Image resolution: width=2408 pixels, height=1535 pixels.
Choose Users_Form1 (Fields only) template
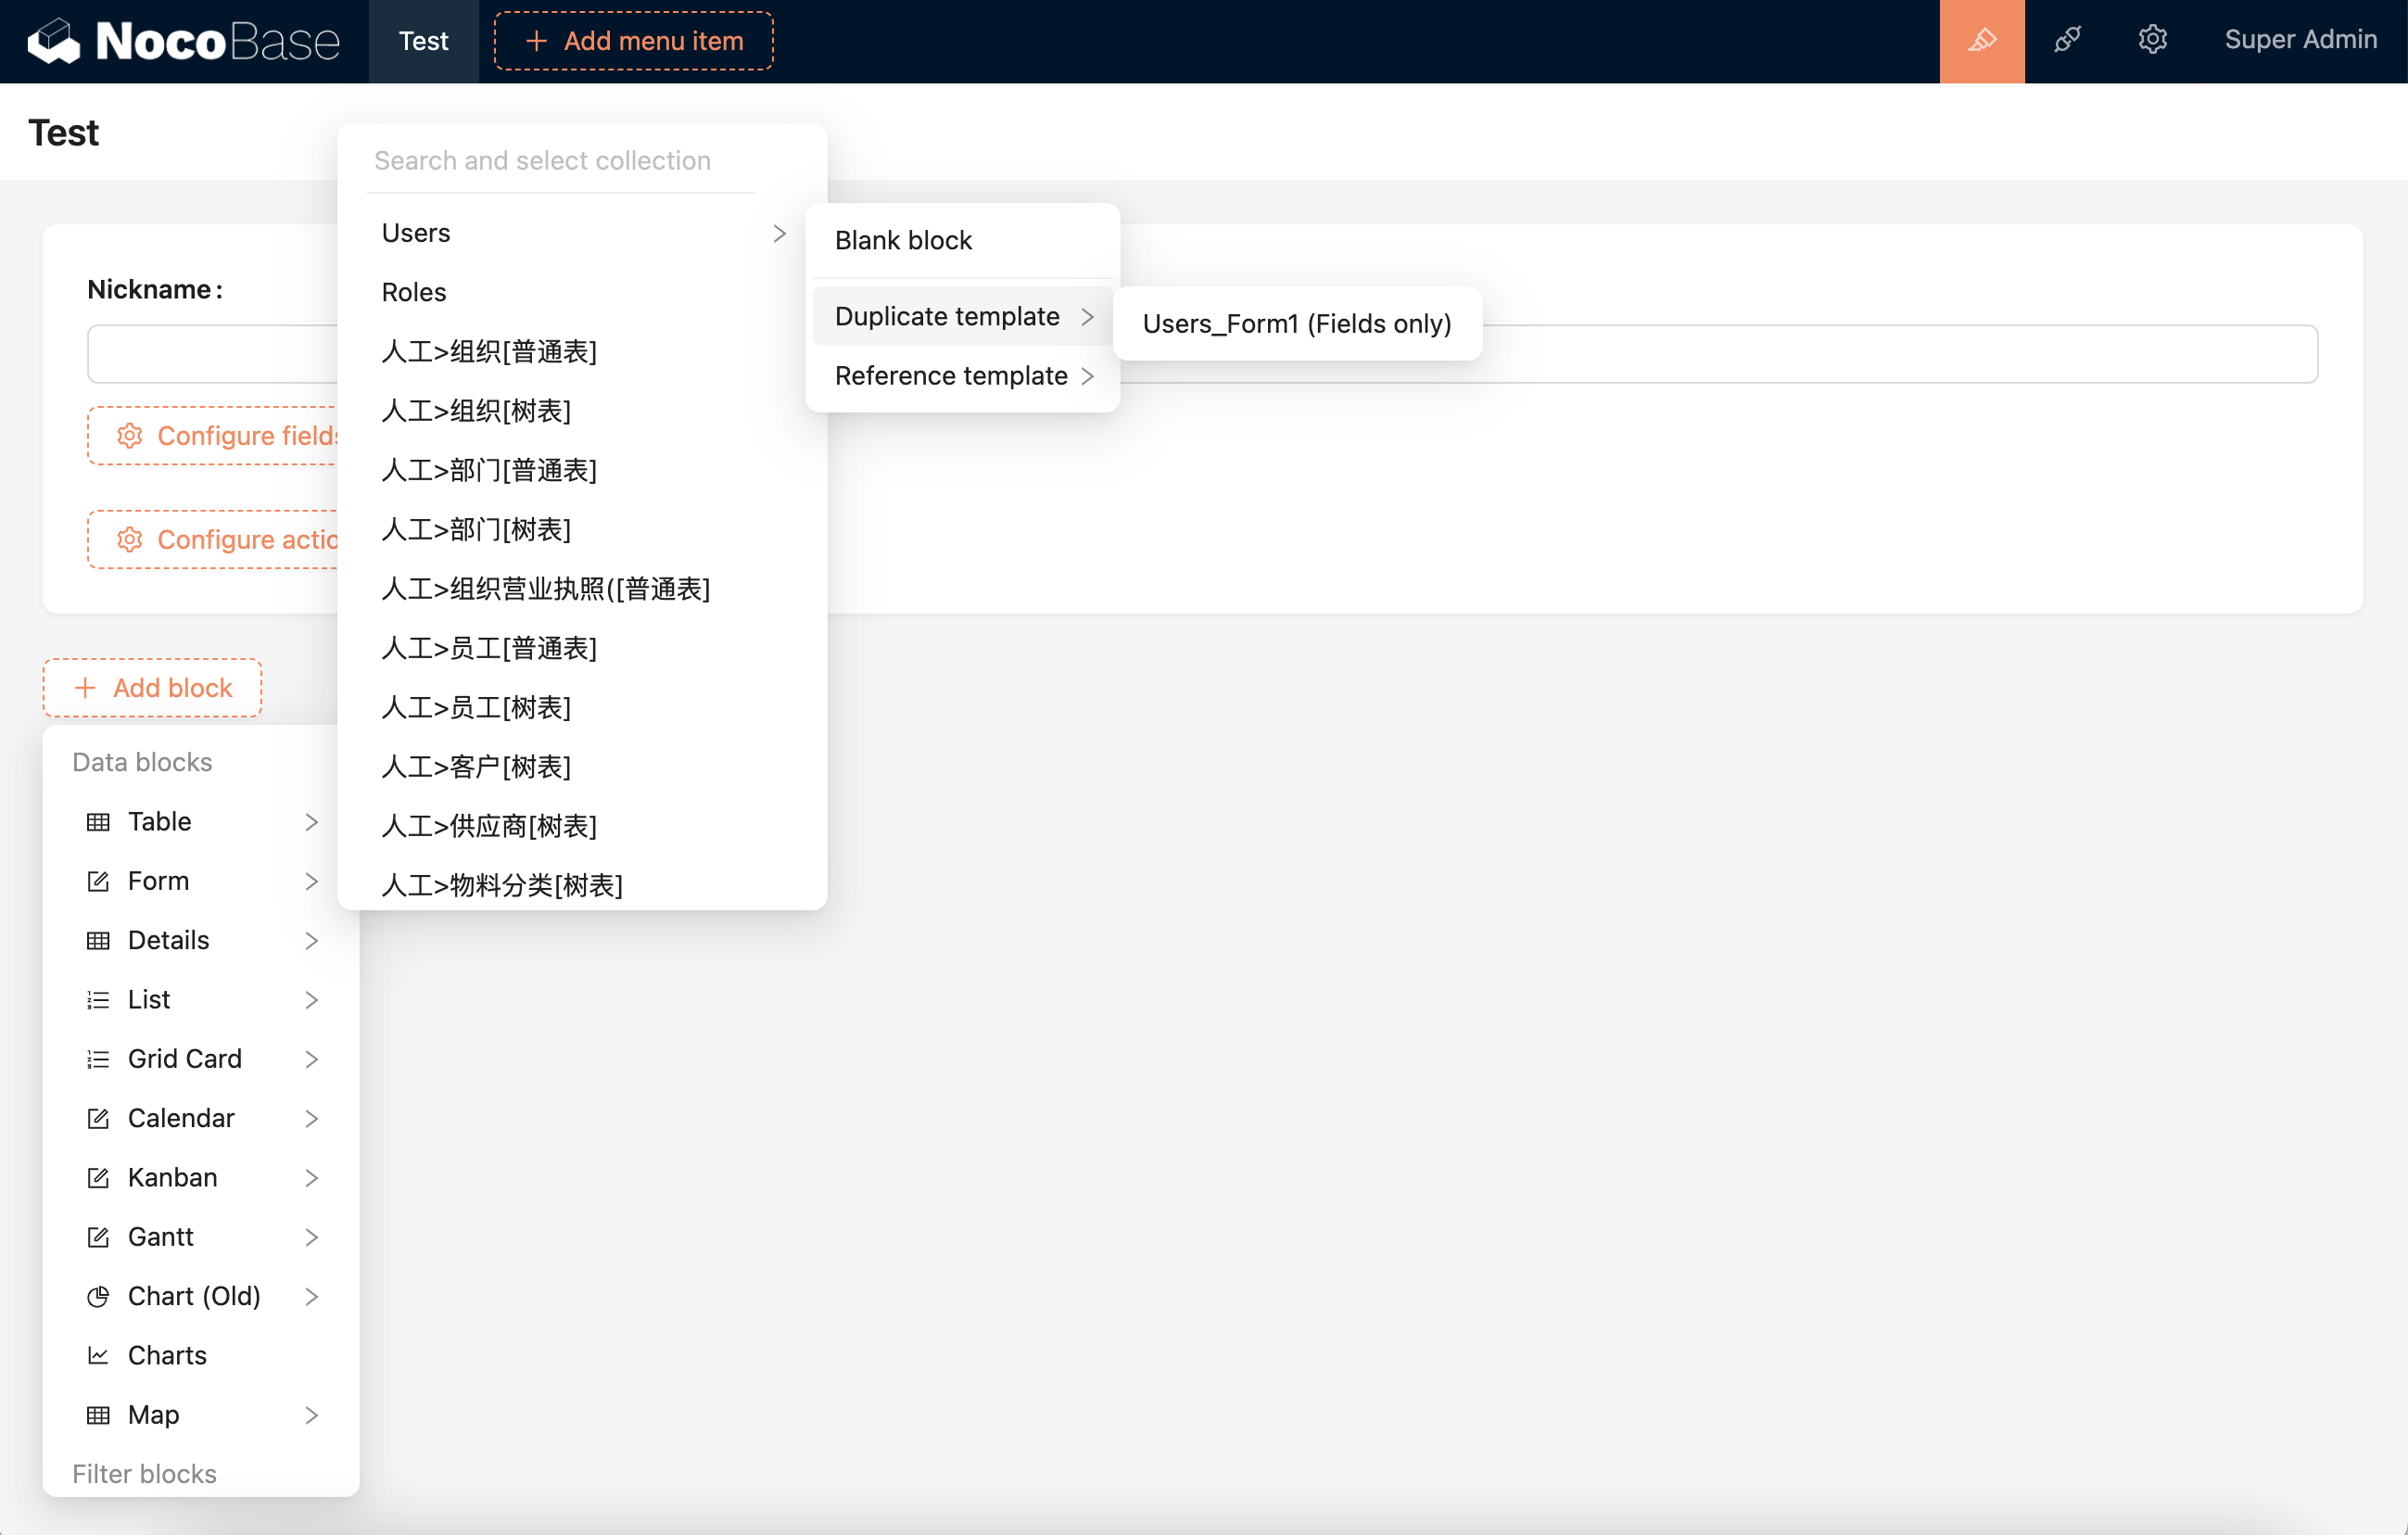(x=1296, y=324)
